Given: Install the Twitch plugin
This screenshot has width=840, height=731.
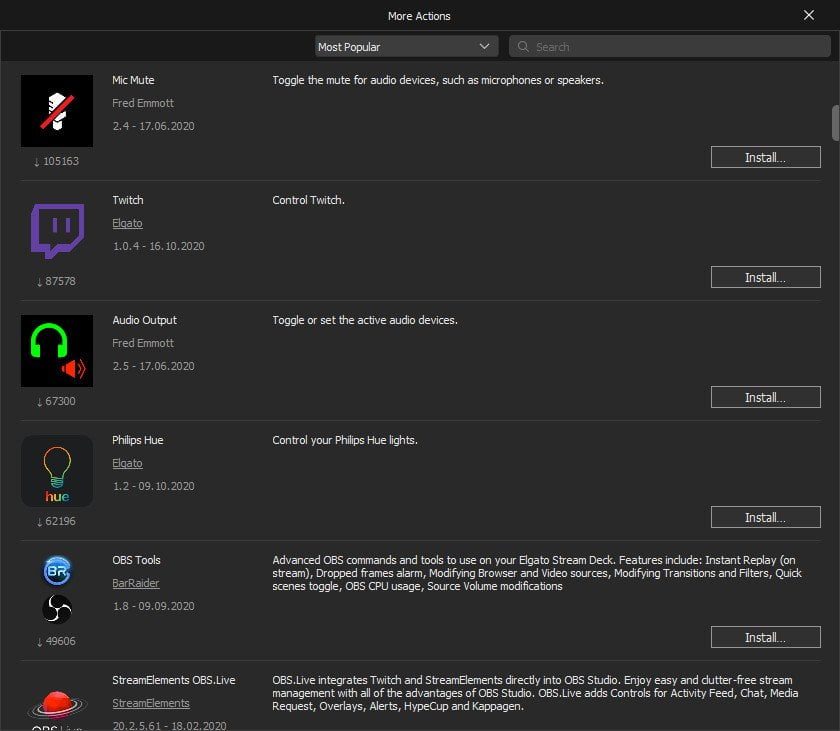Looking at the screenshot, I should point(766,277).
